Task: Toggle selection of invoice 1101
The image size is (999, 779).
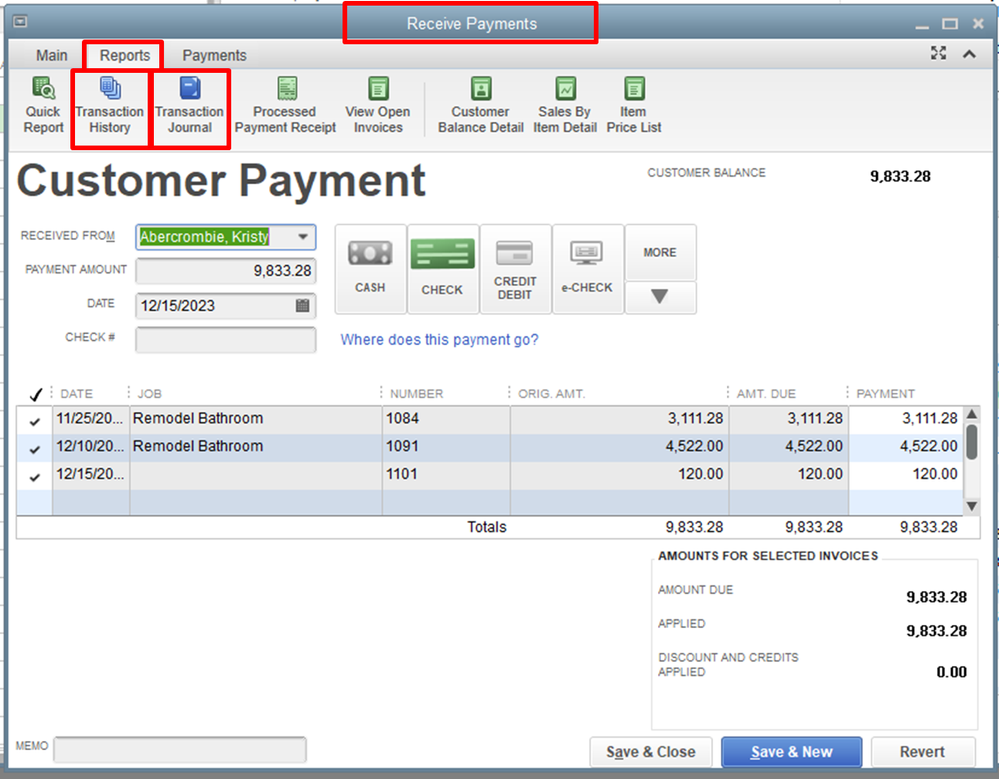Action: pyautogui.click(x=34, y=472)
